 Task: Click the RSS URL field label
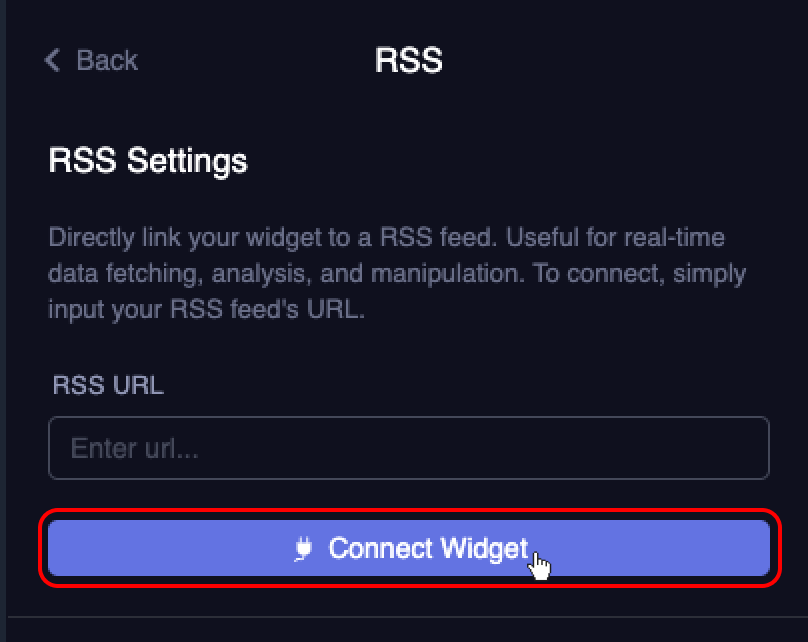tap(106, 385)
